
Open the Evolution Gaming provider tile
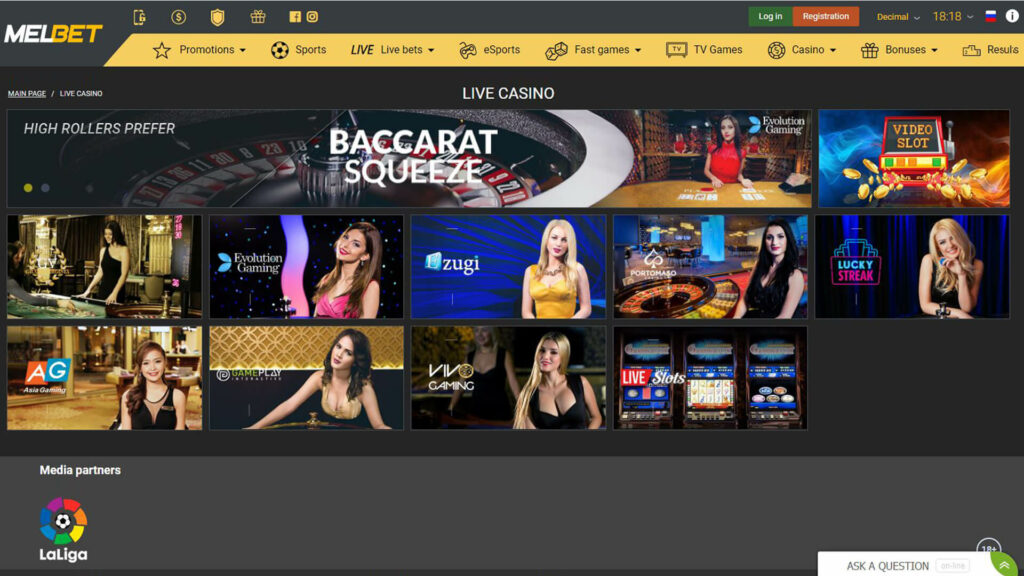pyautogui.click(x=306, y=266)
